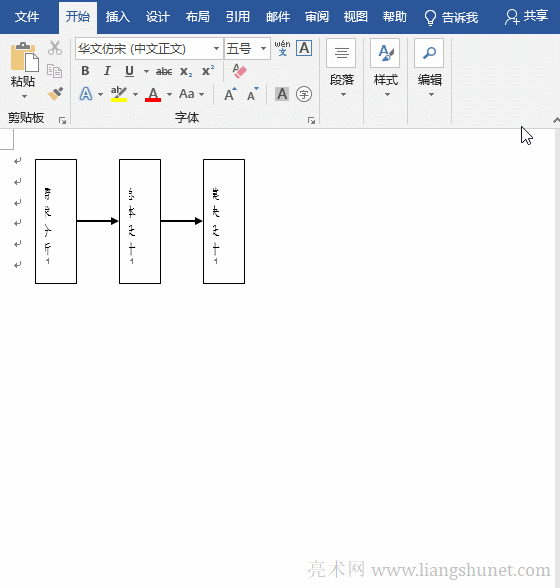
Task: Open the 文件 file tab
Action: click(x=27, y=17)
